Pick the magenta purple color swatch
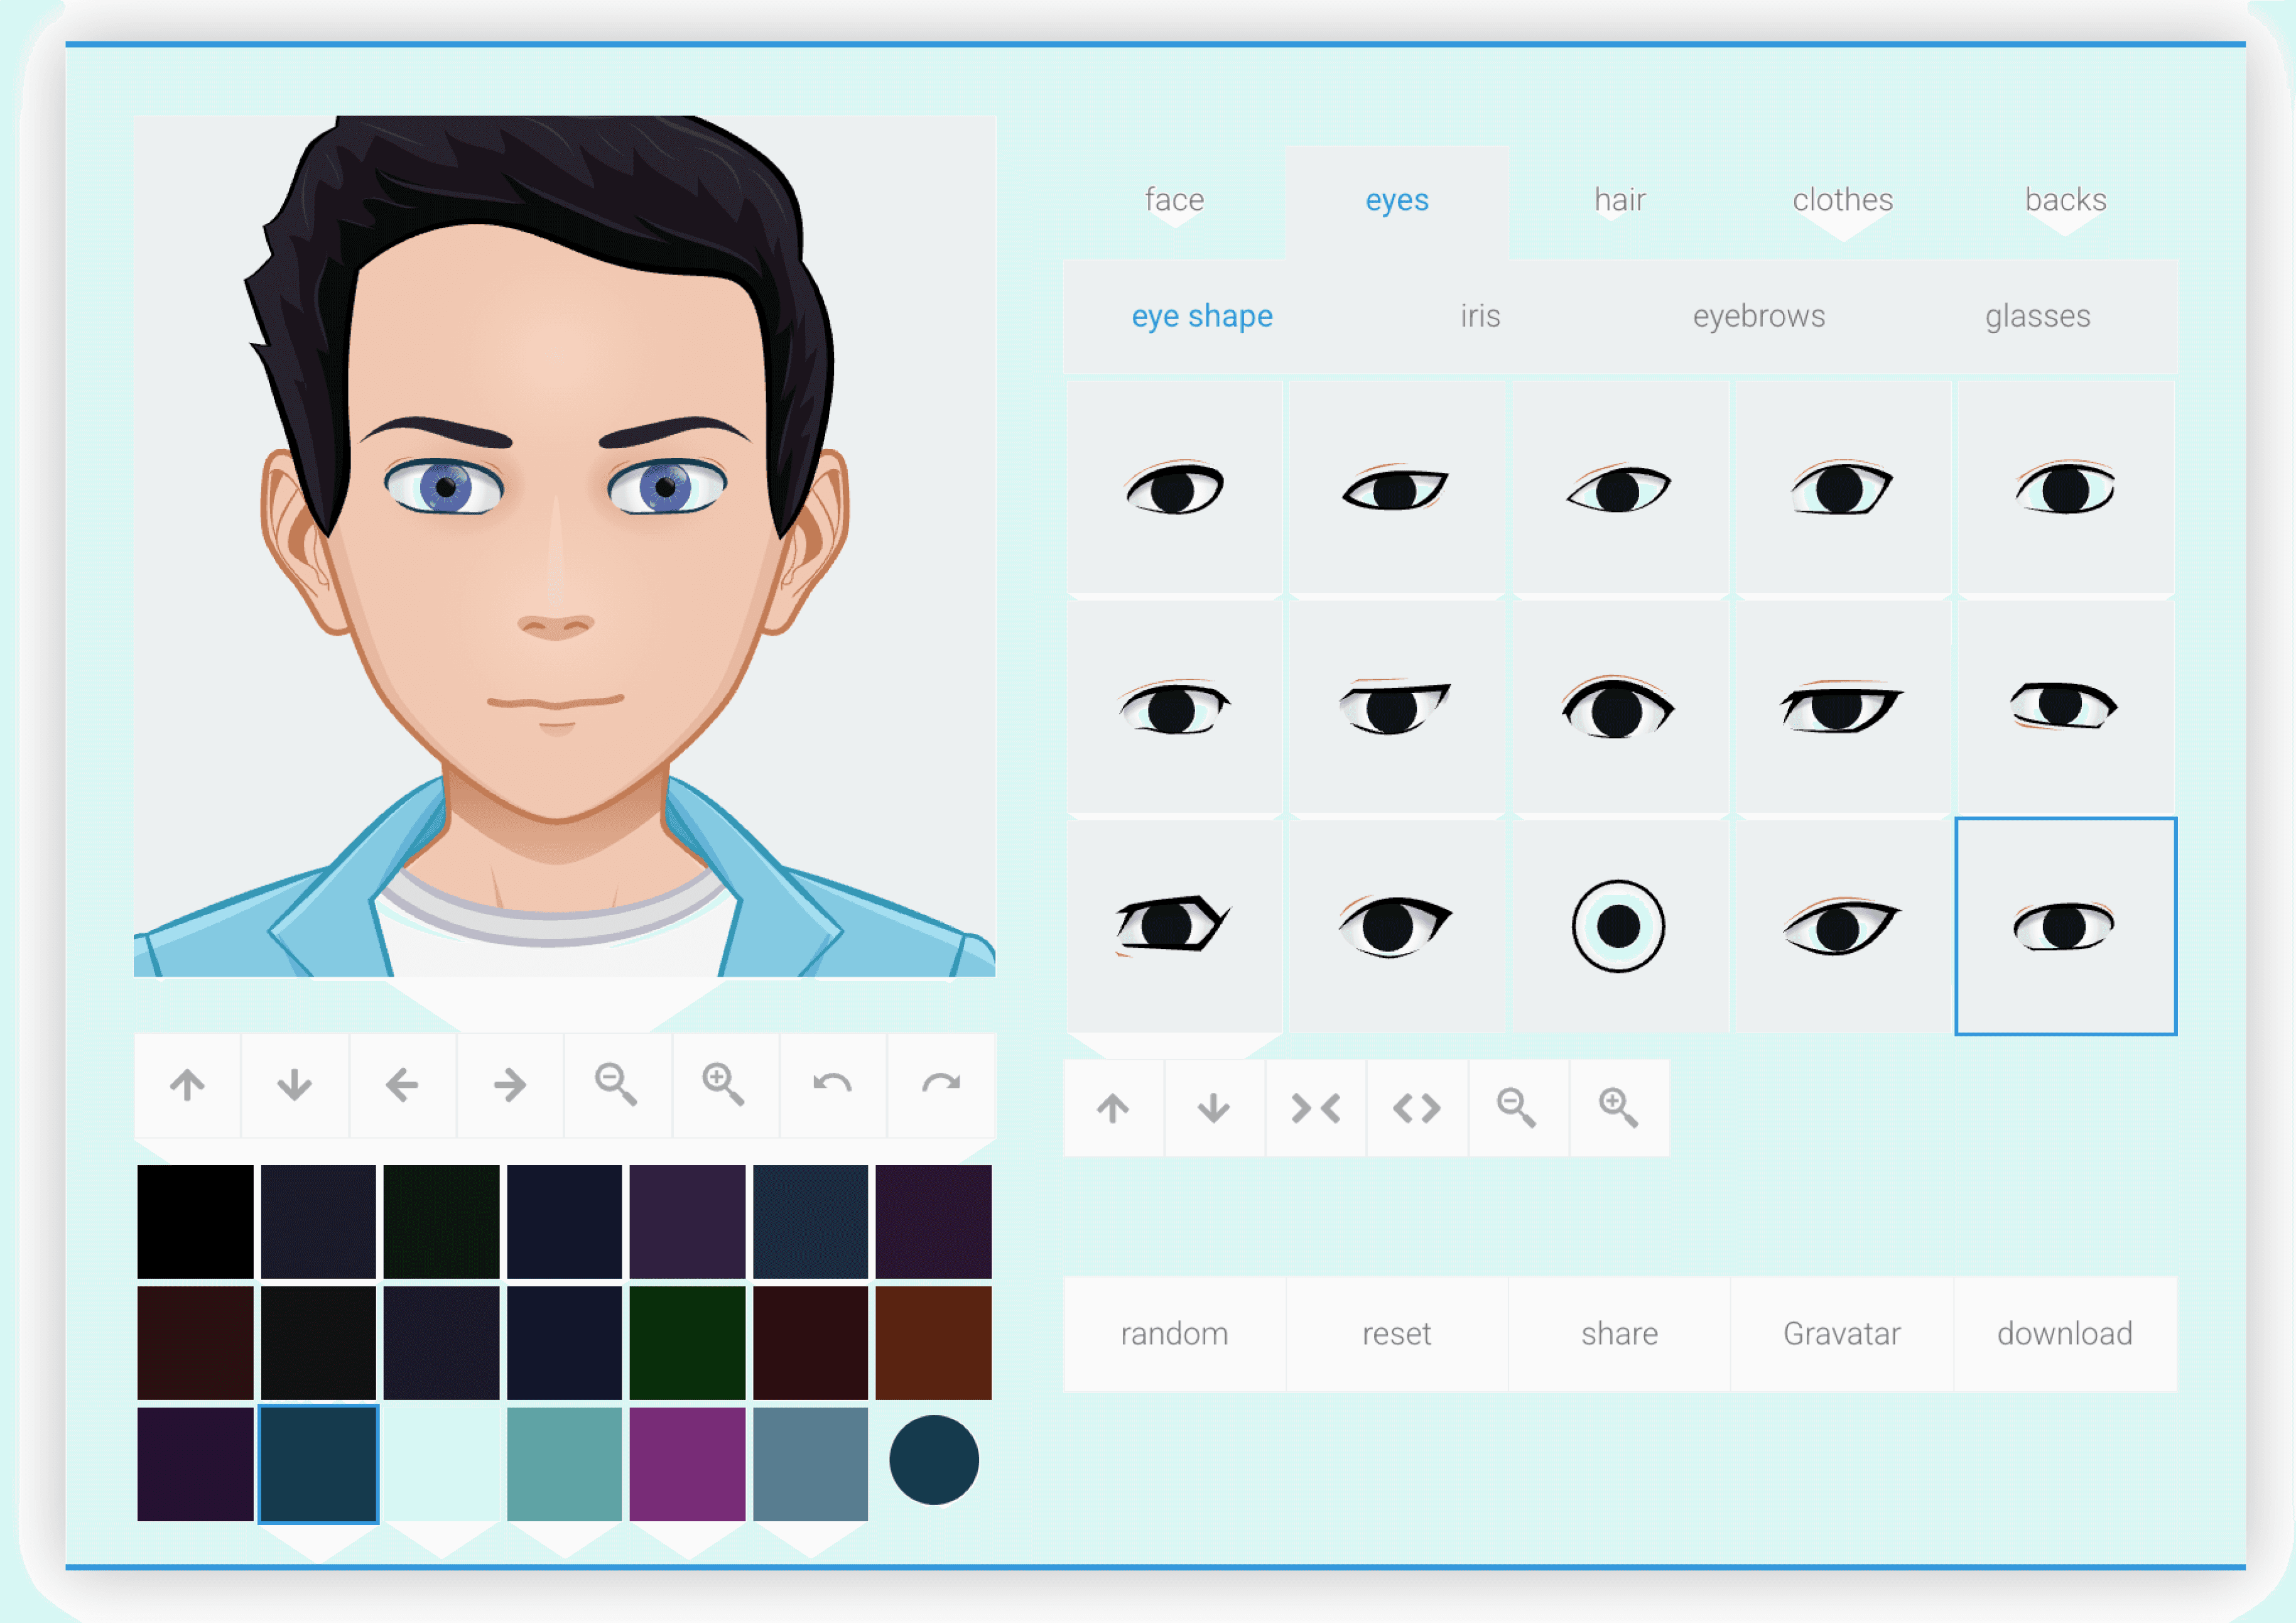Viewport: 2296px width, 1623px height. tap(687, 1464)
